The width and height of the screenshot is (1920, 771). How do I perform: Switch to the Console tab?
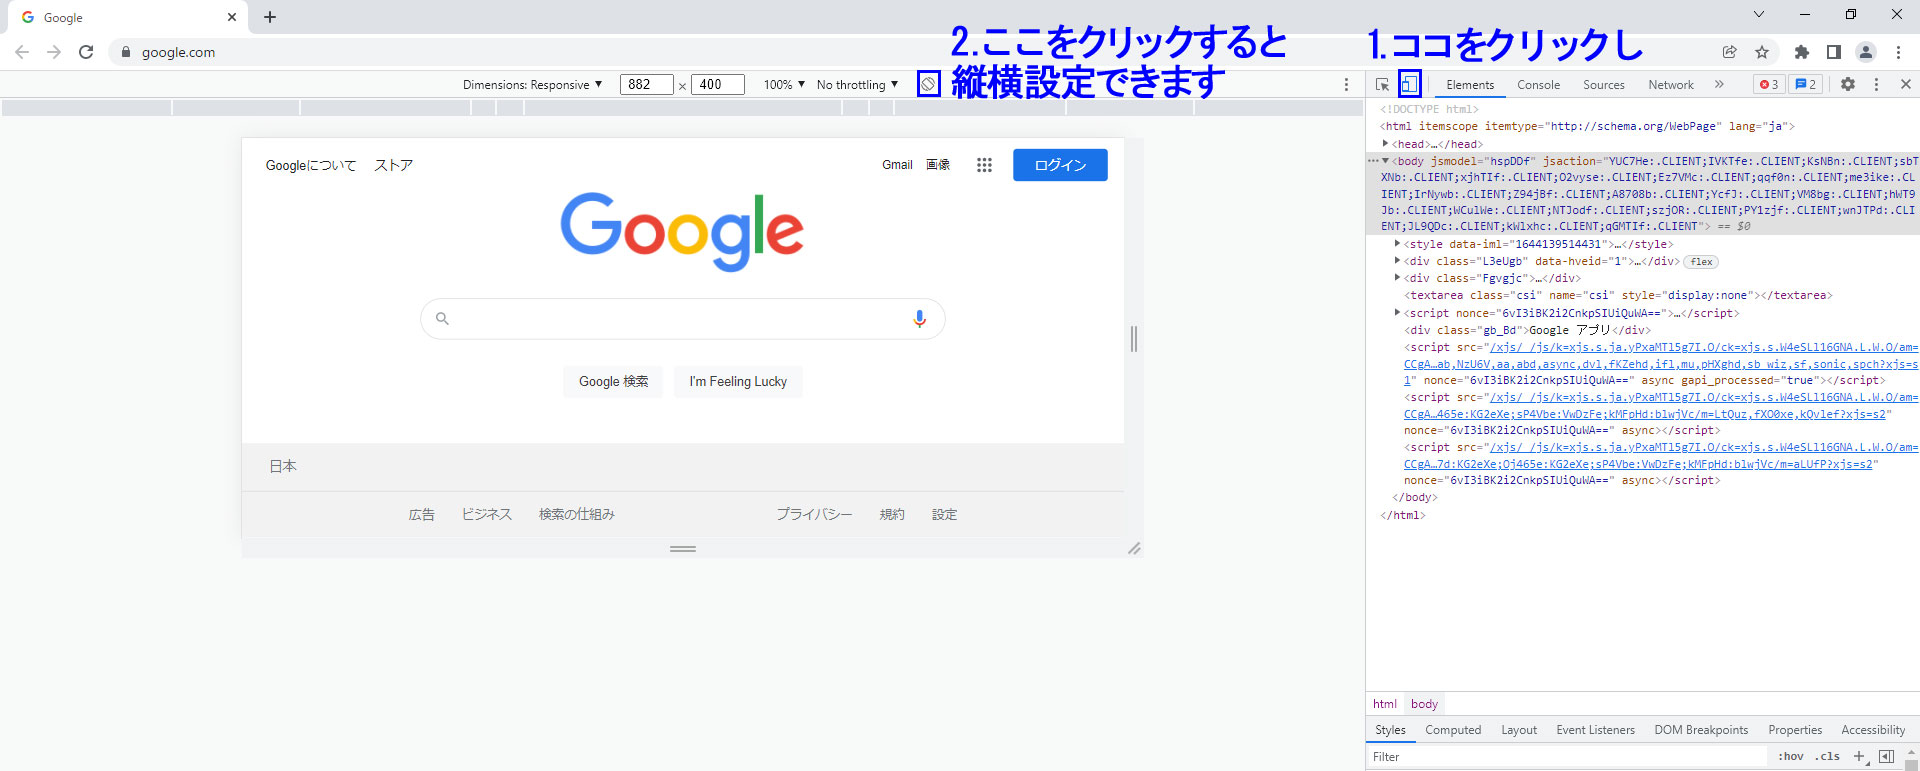pyautogui.click(x=1538, y=85)
